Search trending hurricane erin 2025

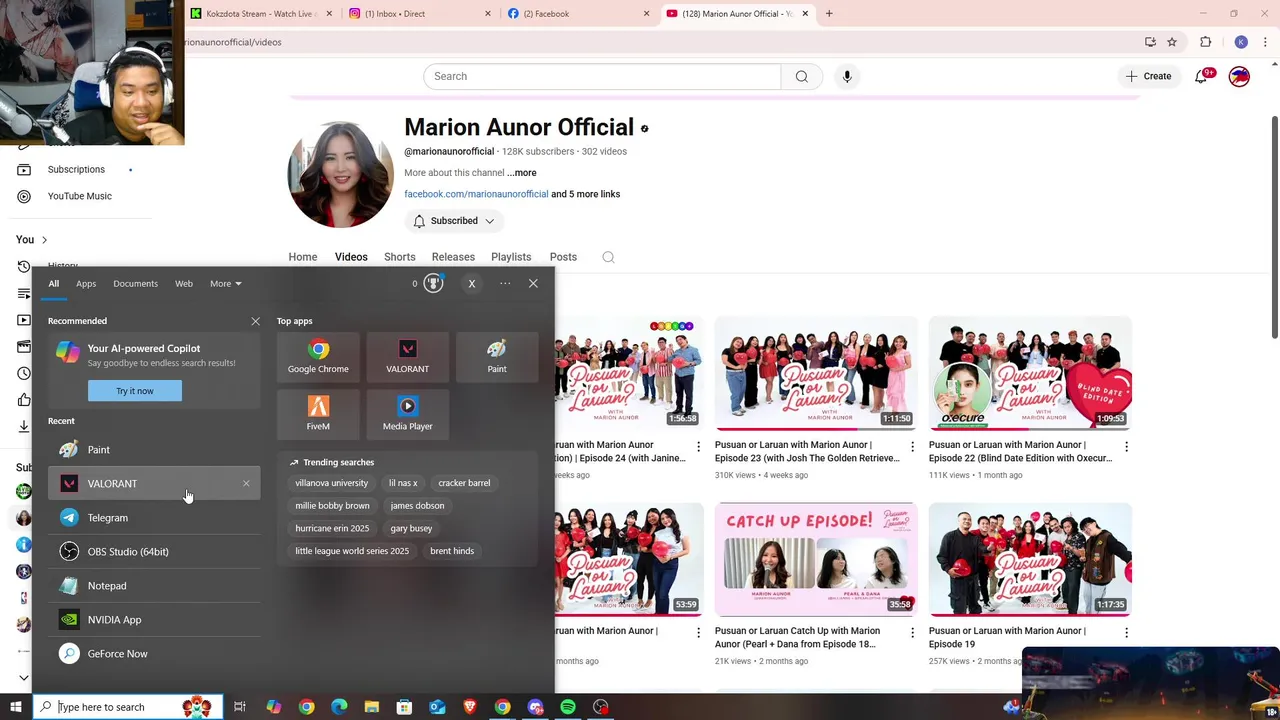point(332,528)
